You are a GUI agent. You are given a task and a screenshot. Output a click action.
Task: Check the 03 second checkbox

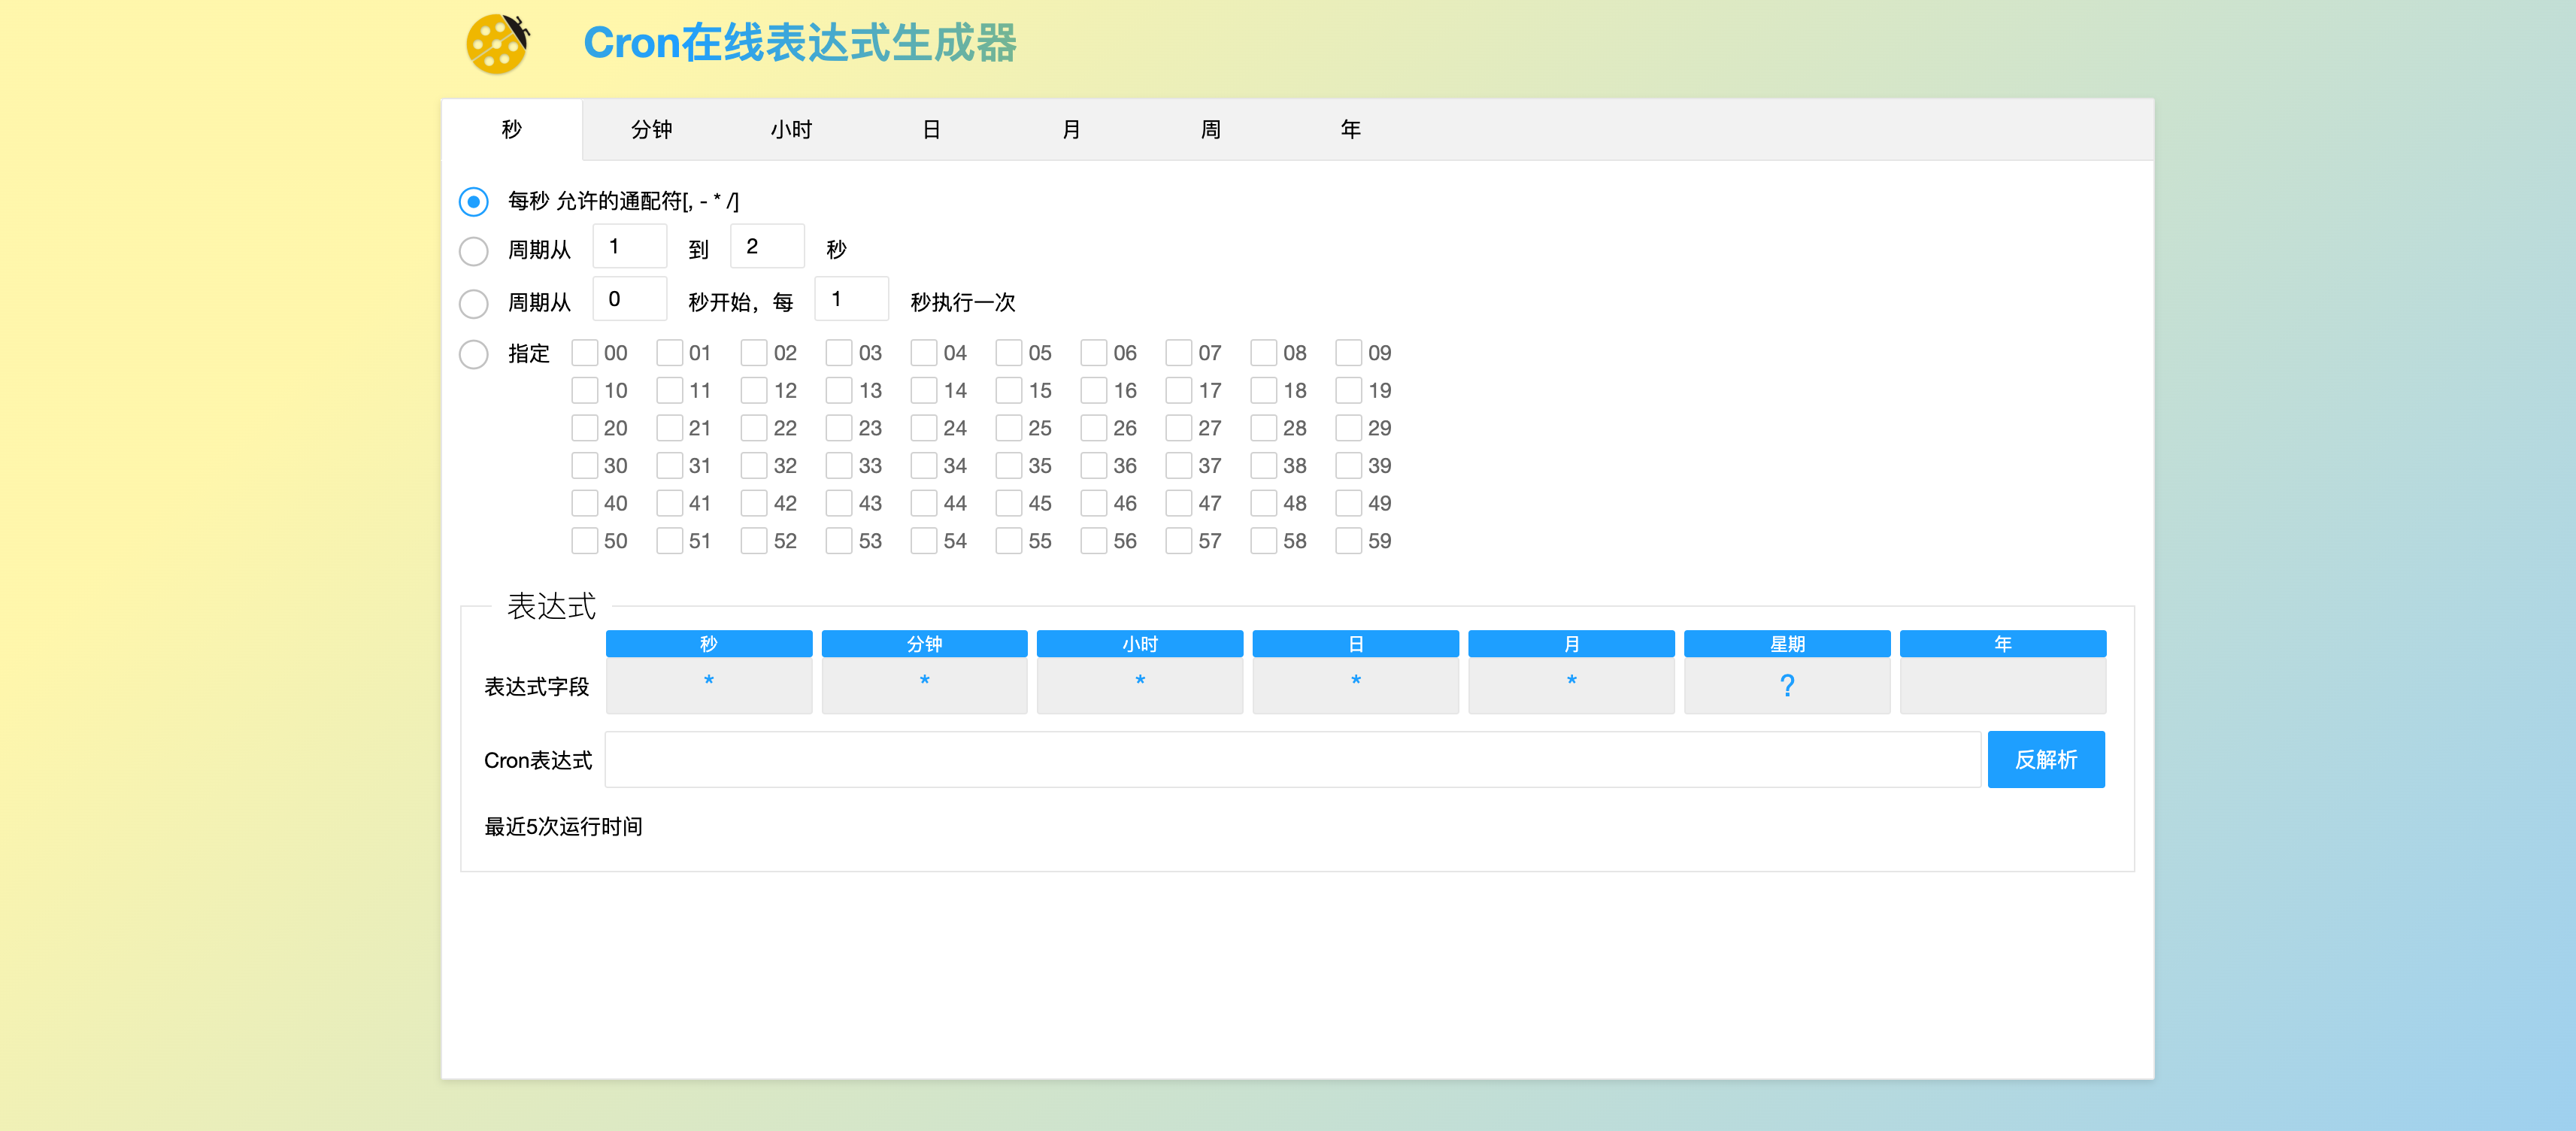(839, 352)
